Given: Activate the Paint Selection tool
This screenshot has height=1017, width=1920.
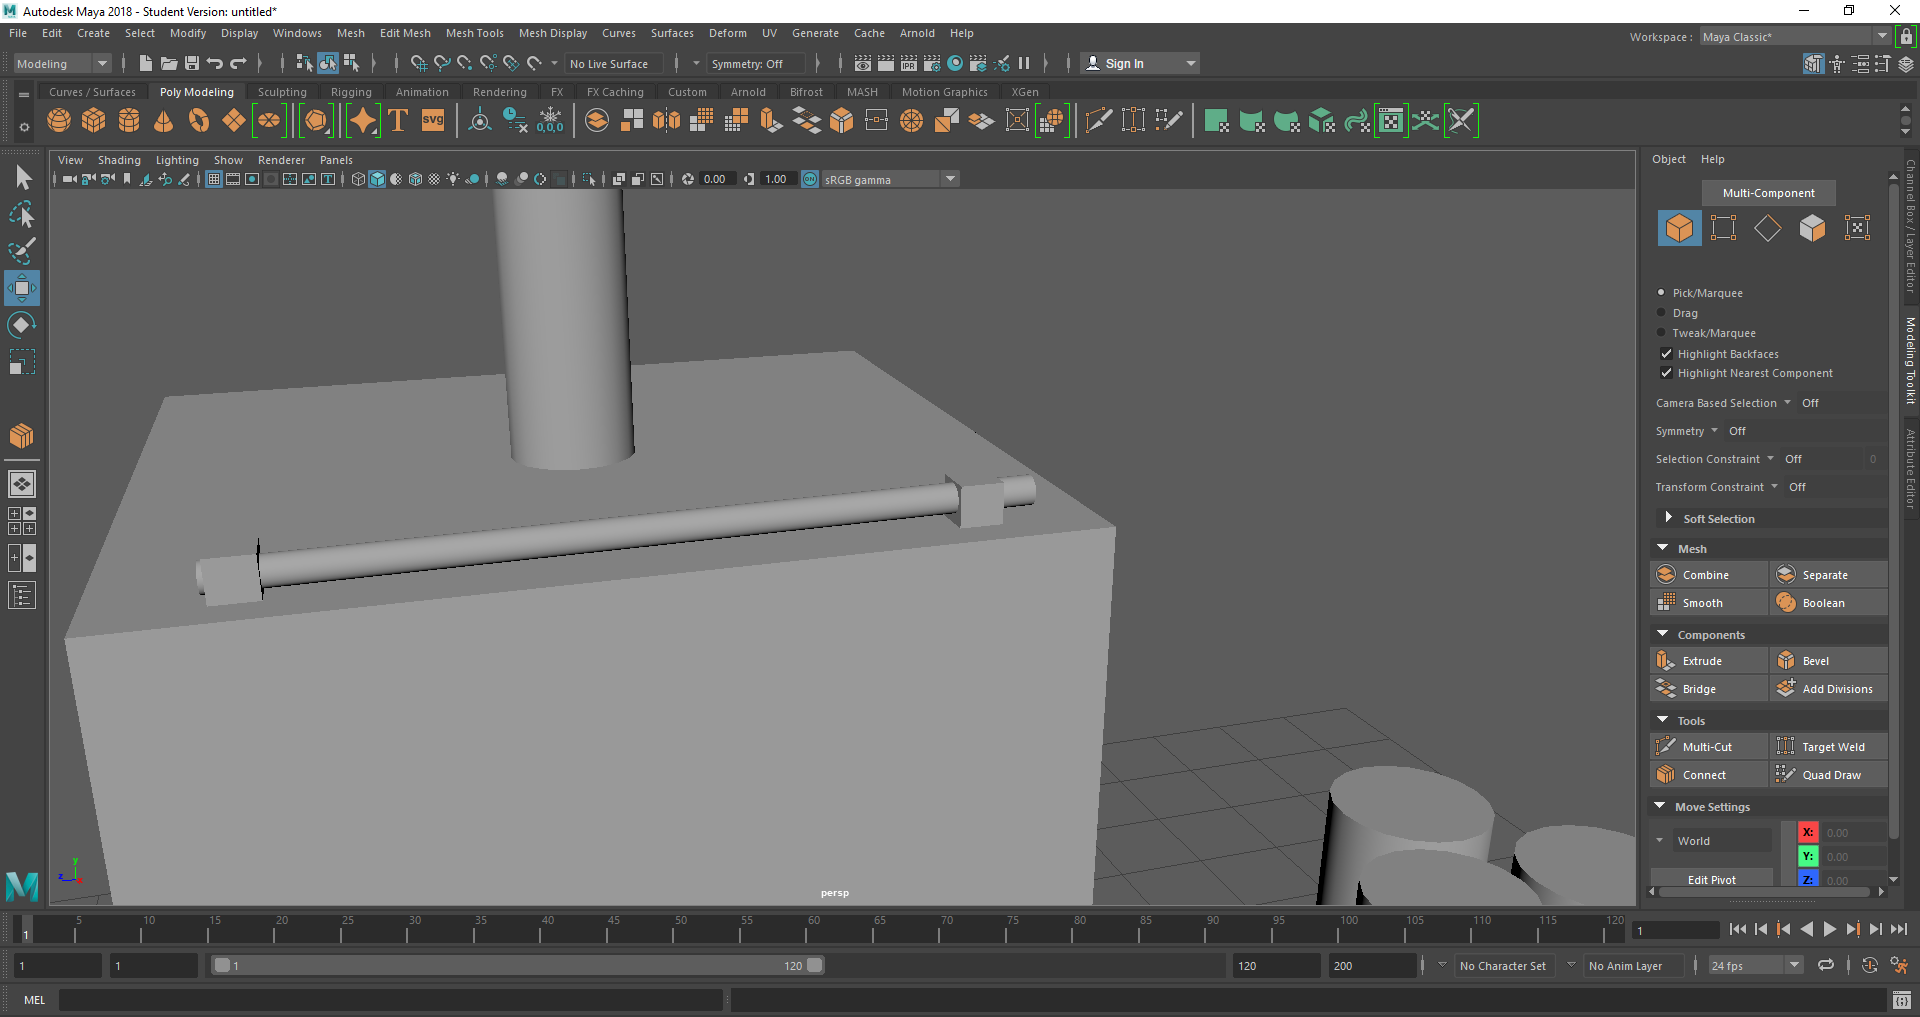Looking at the screenshot, I should pyautogui.click(x=21, y=251).
